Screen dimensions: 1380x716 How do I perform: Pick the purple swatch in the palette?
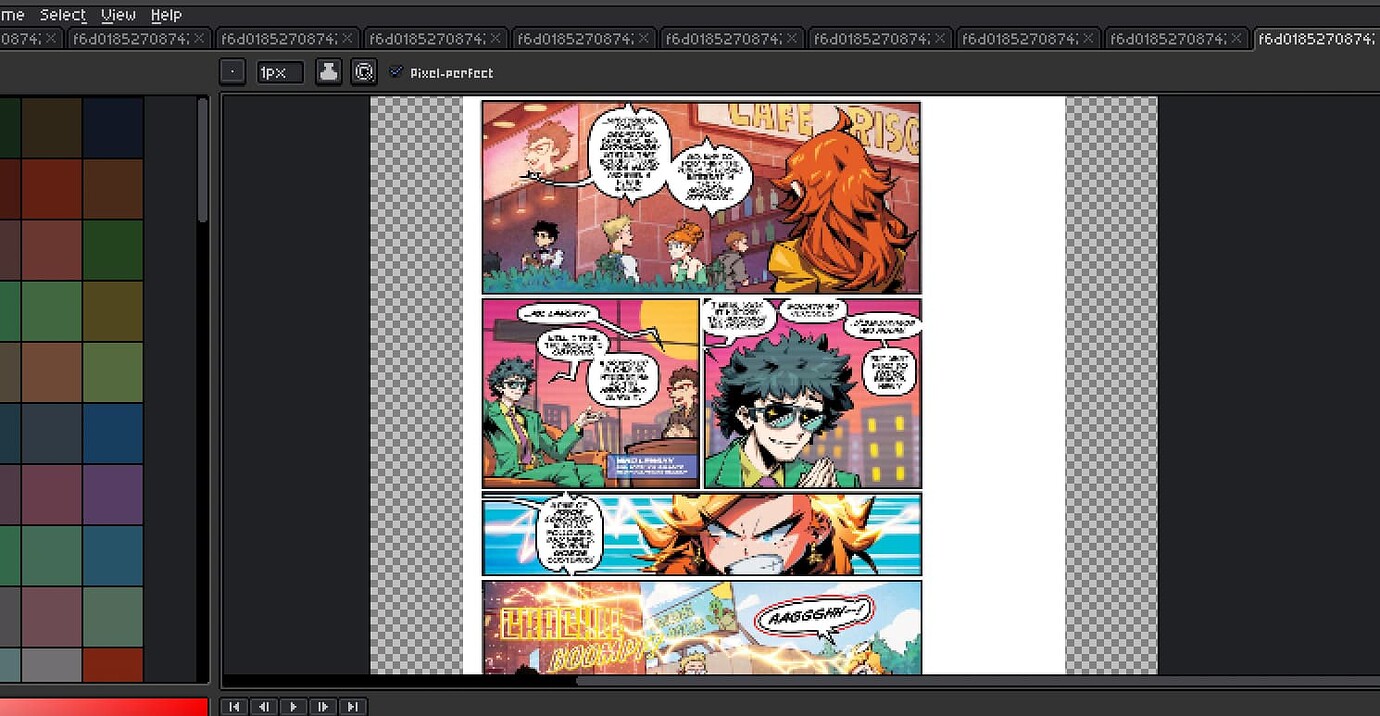113,494
